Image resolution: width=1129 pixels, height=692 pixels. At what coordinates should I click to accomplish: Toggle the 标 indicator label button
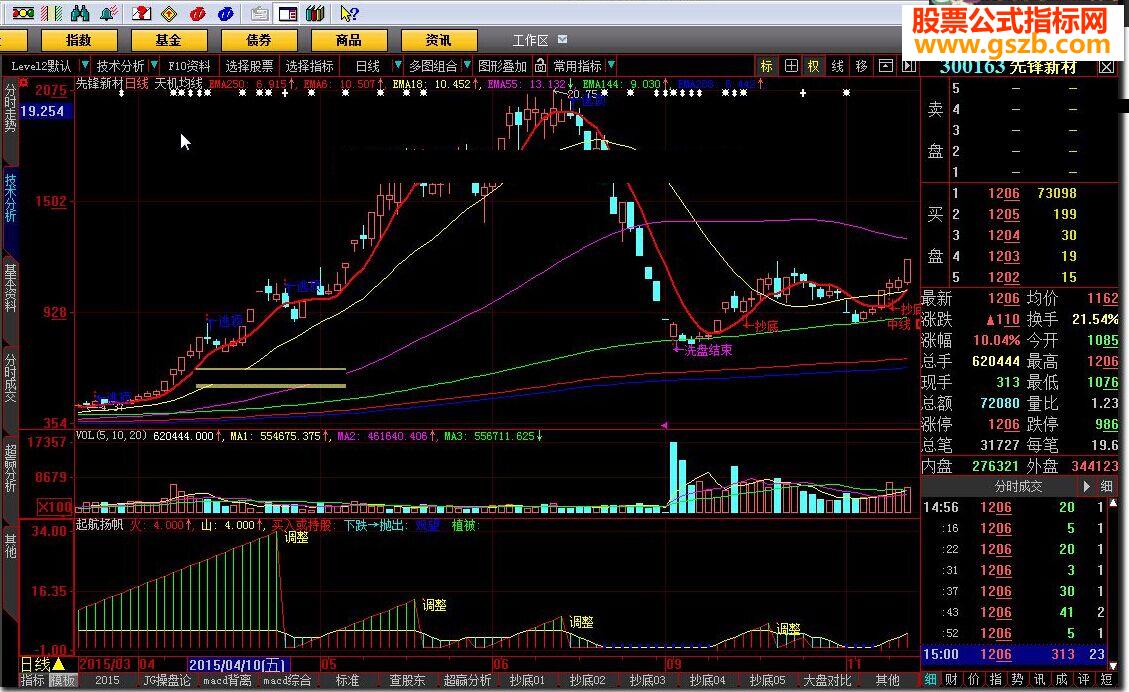(x=766, y=66)
